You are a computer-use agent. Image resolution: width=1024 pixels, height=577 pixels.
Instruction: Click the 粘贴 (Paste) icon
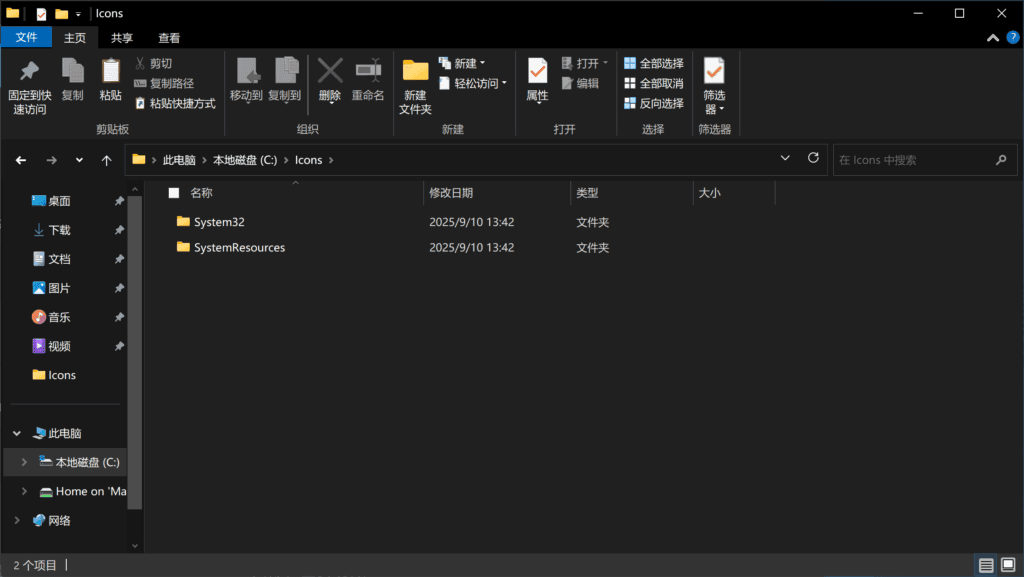point(109,72)
